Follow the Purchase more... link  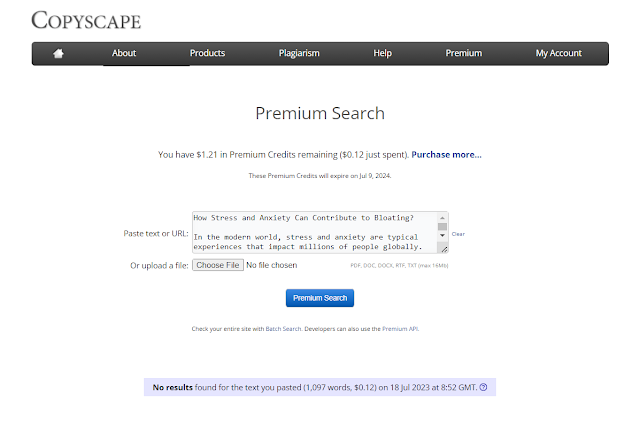(x=447, y=155)
